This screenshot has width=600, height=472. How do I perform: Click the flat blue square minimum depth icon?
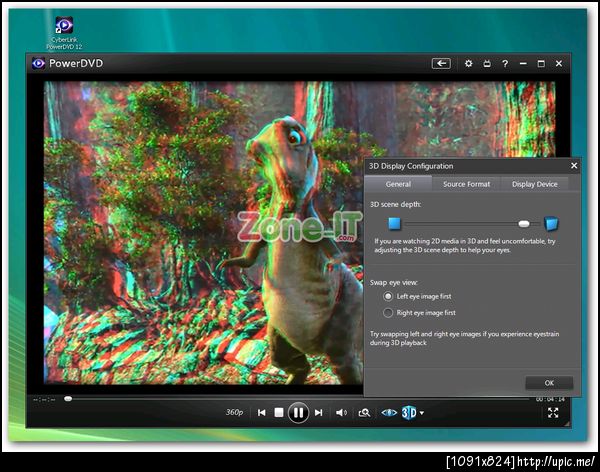[x=395, y=224]
